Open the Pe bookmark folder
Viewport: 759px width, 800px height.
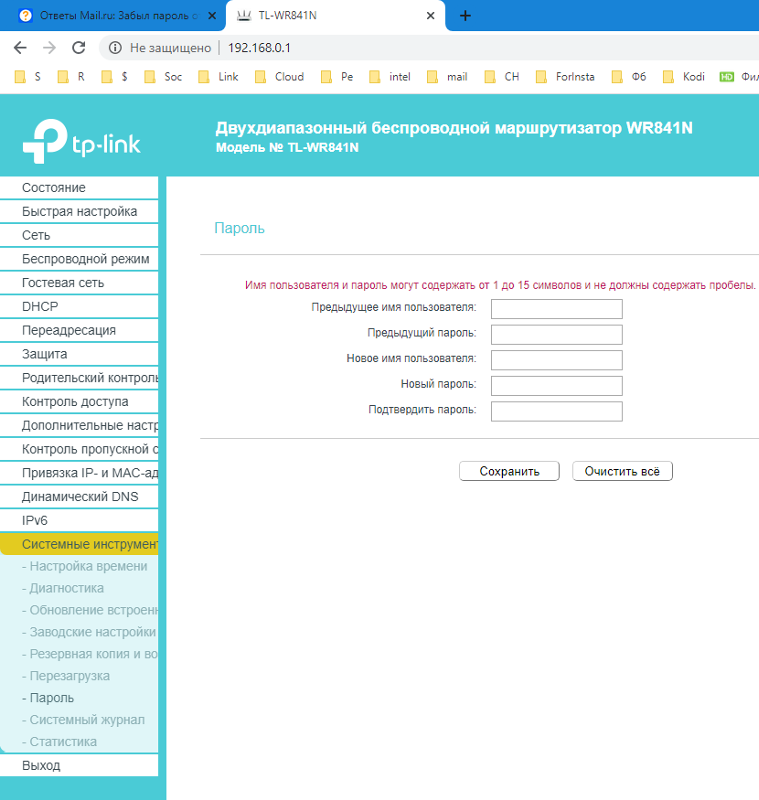click(337, 77)
